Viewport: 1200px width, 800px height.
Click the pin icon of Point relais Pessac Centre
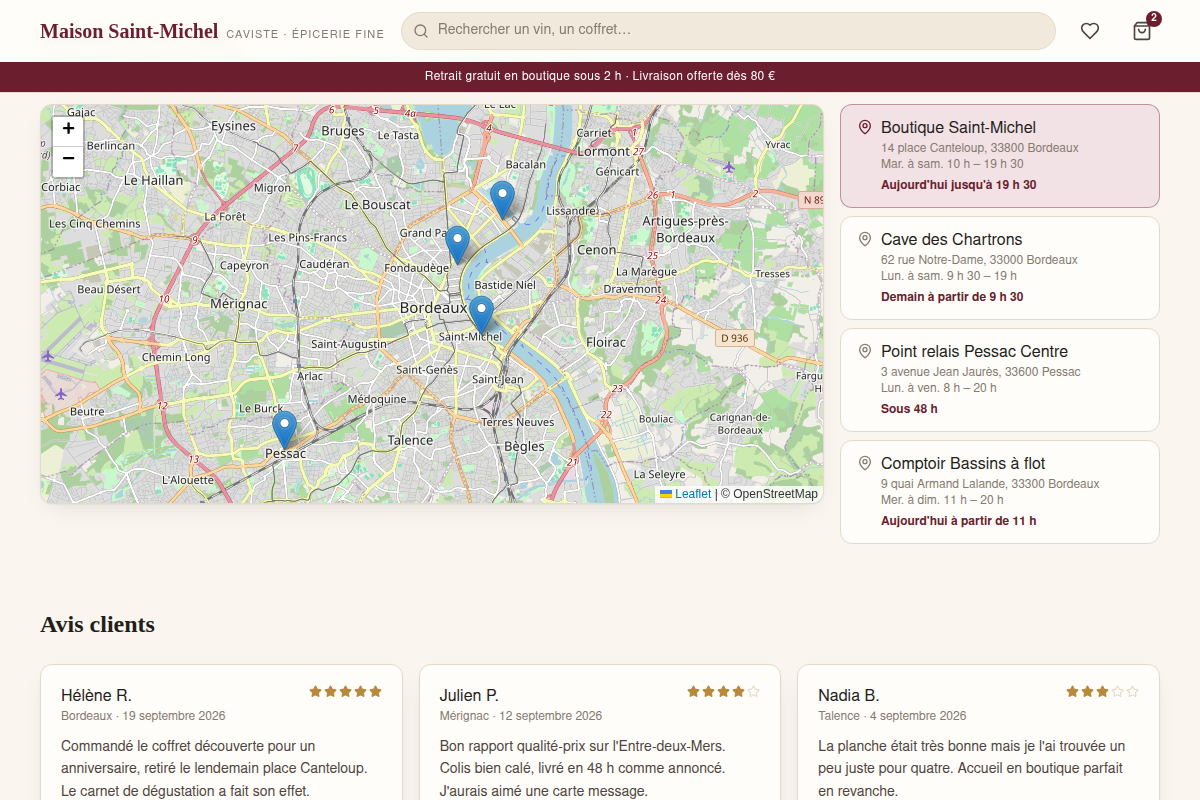(x=865, y=351)
